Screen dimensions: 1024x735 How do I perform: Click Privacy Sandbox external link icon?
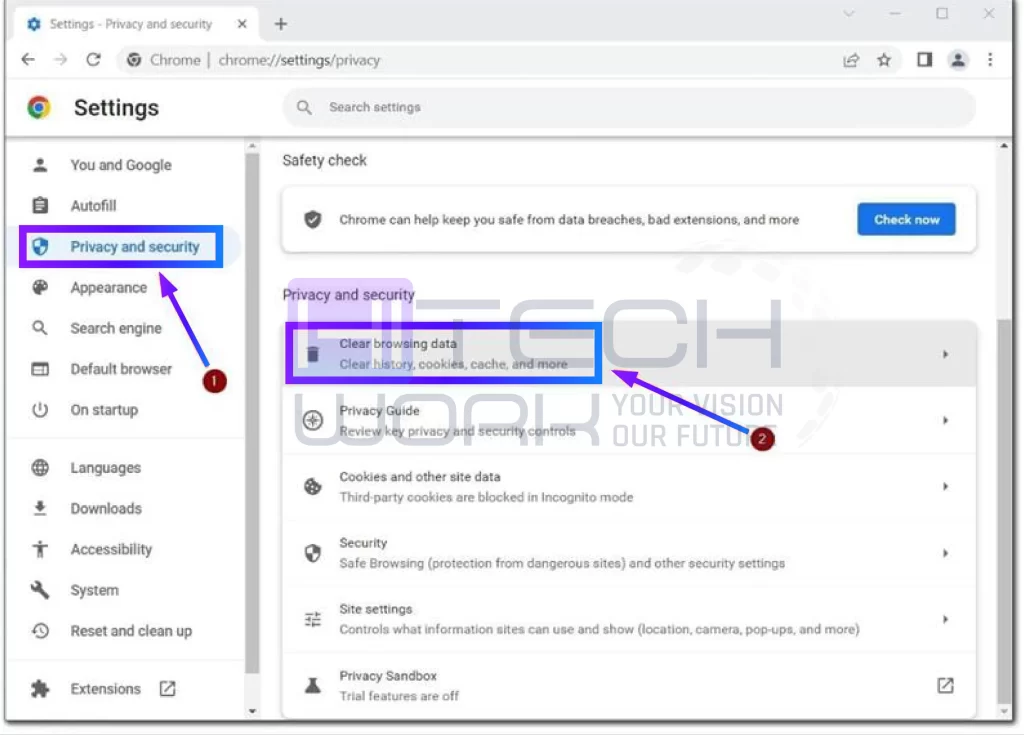tap(945, 686)
